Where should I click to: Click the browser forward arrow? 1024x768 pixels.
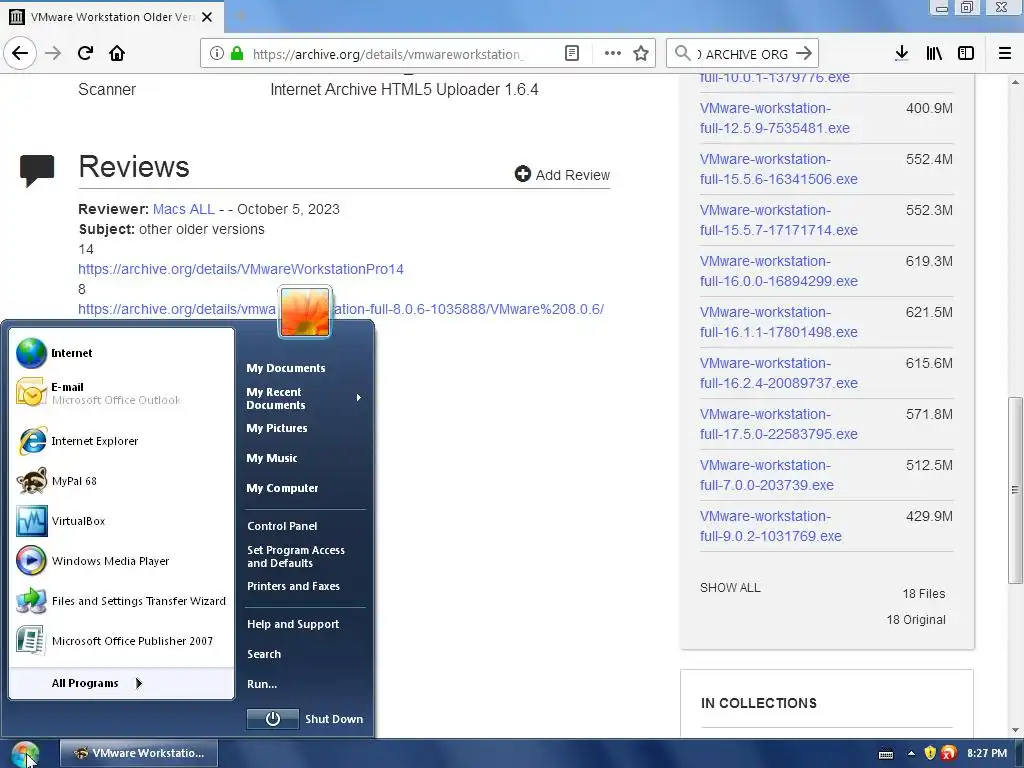[53, 53]
